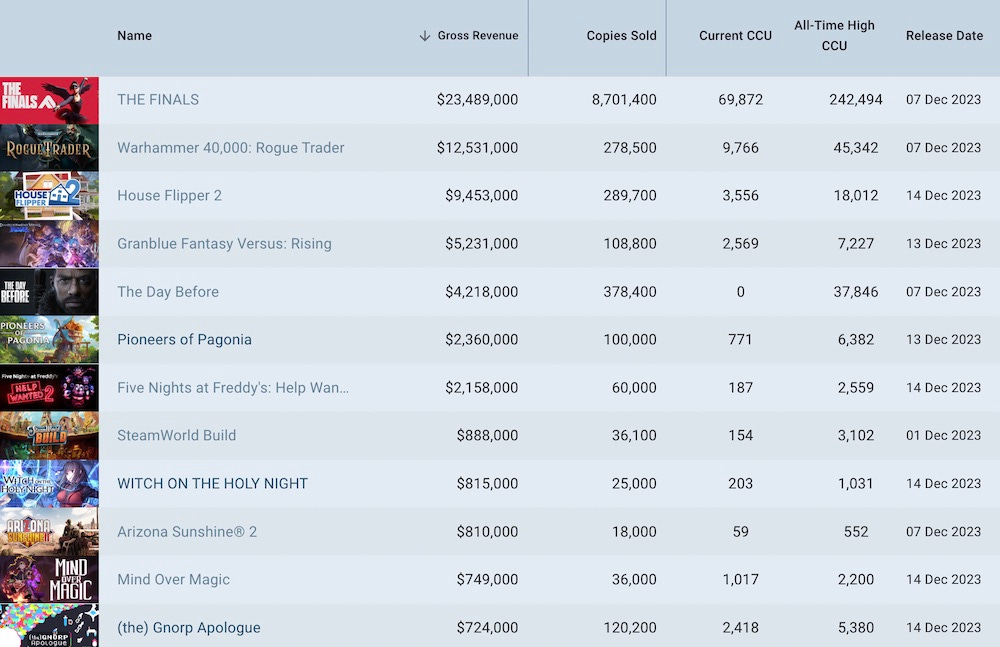Viewport: 1000px width, 647px height.
Task: Open the Witch on the Holy Night thumbnail
Action: (49, 484)
